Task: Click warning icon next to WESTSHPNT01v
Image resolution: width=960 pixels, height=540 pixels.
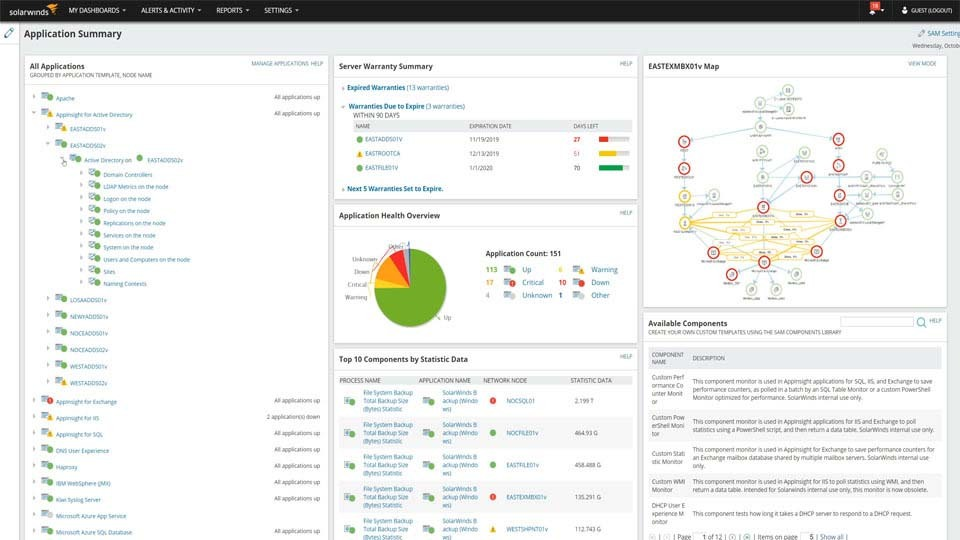Action: click(493, 529)
